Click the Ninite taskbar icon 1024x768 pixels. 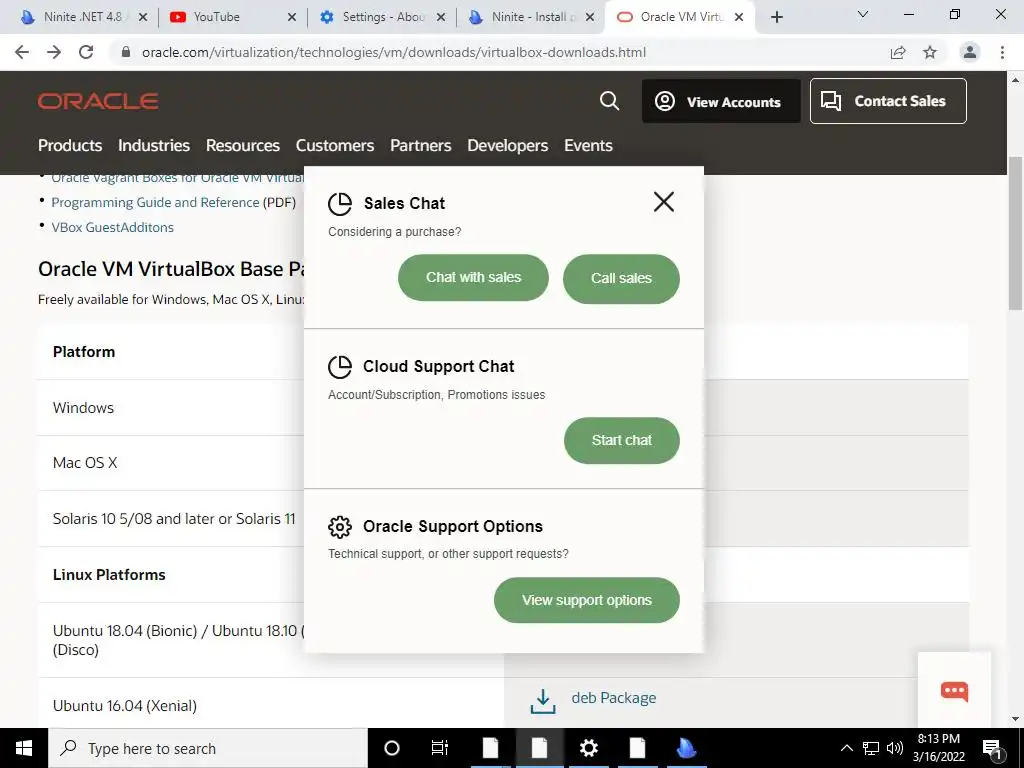pyautogui.click(x=686, y=748)
